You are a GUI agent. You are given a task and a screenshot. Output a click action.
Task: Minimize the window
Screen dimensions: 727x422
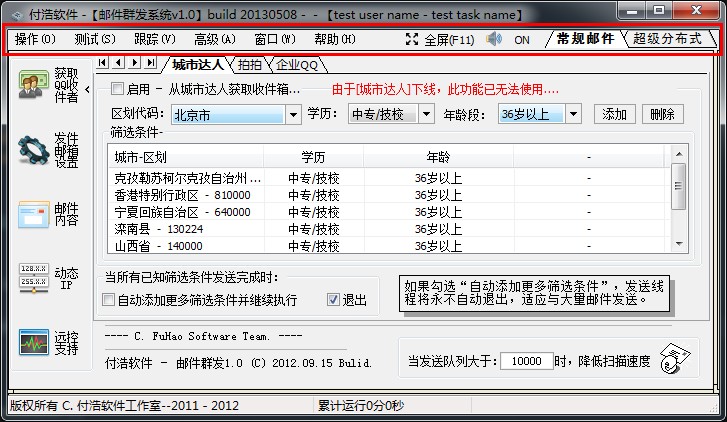pos(631,11)
